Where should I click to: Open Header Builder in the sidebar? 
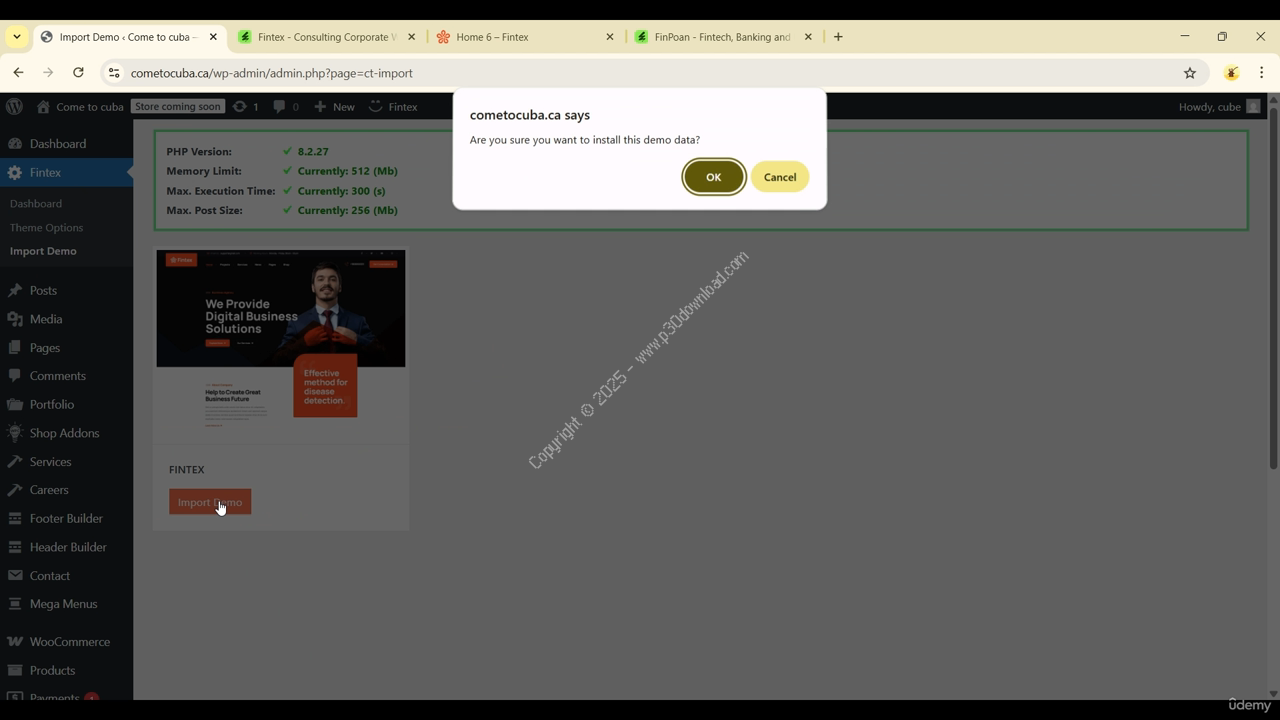coord(66,547)
